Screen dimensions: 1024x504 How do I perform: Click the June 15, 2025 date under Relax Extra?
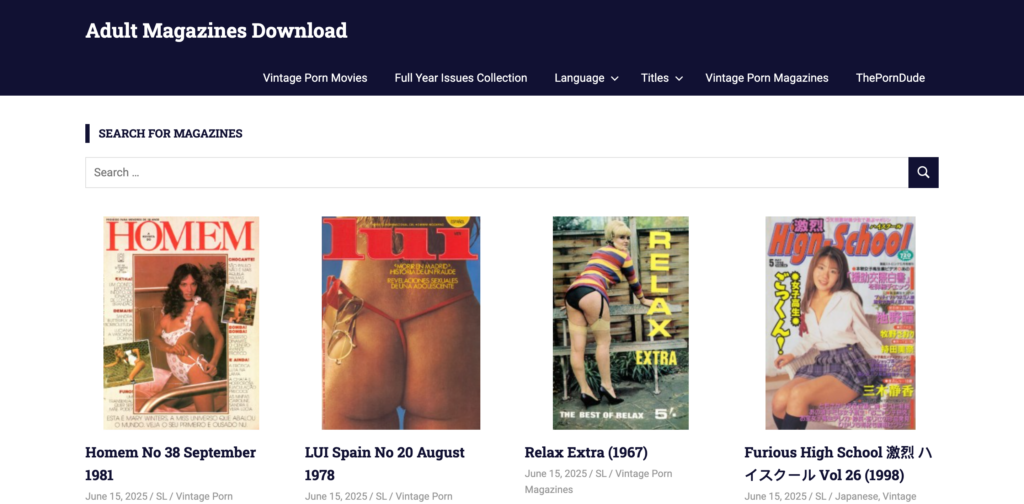[x=556, y=474]
